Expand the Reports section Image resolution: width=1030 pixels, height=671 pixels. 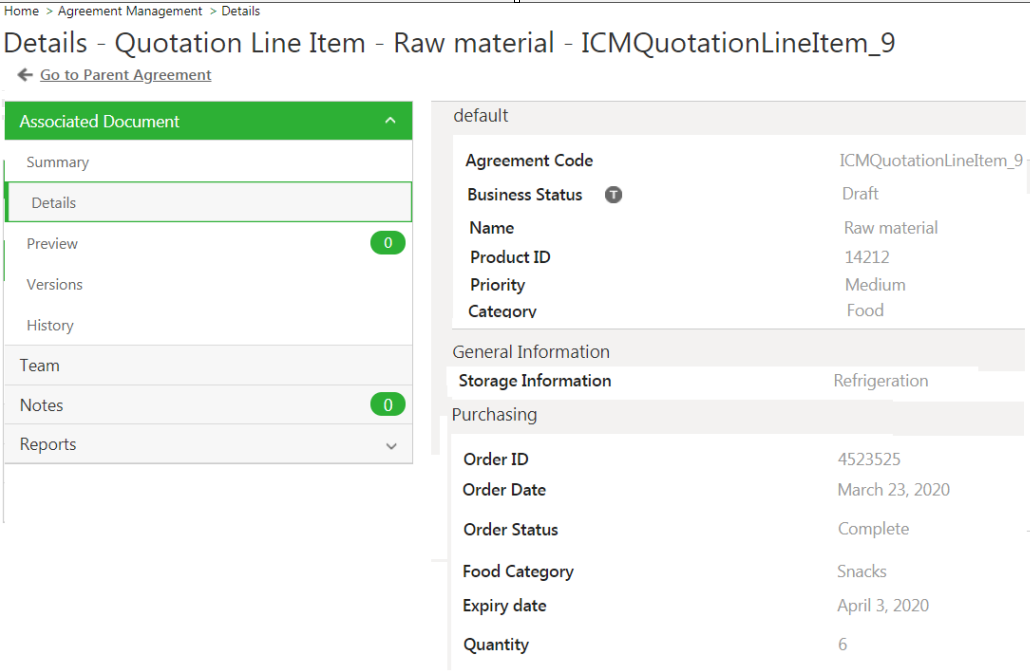click(391, 446)
